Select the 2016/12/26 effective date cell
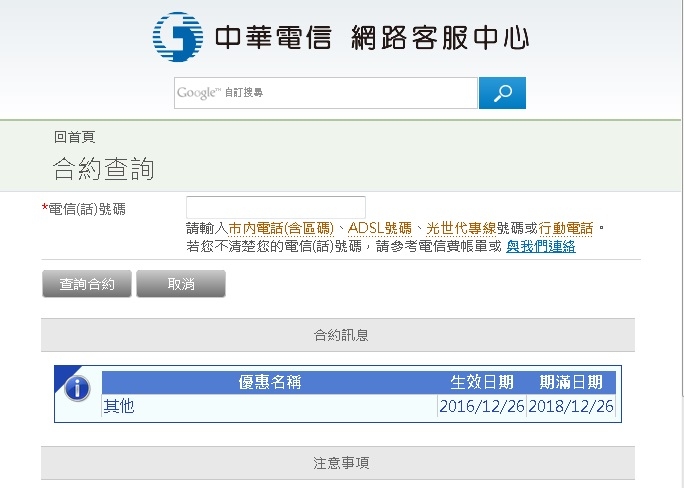Image resolution: width=684 pixels, height=488 pixels. 482,406
